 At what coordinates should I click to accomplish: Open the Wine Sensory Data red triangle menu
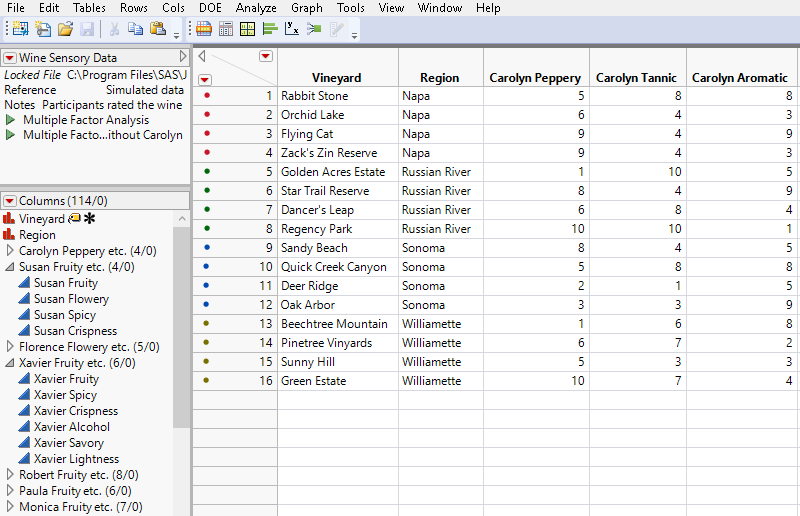point(10,58)
